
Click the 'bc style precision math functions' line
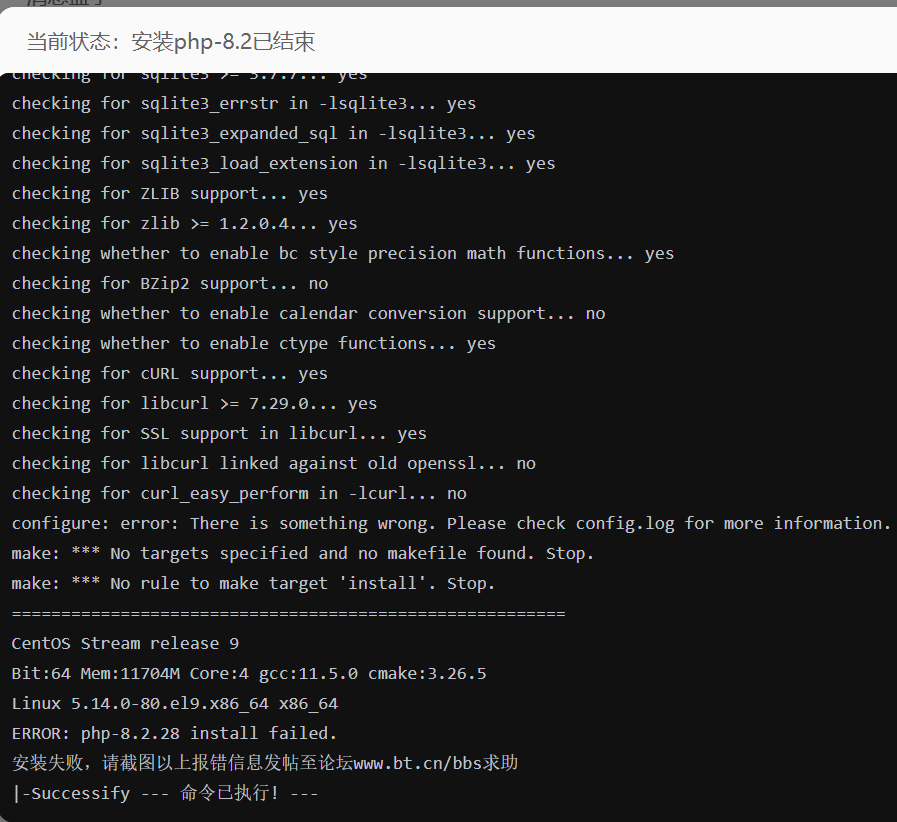pos(342,253)
